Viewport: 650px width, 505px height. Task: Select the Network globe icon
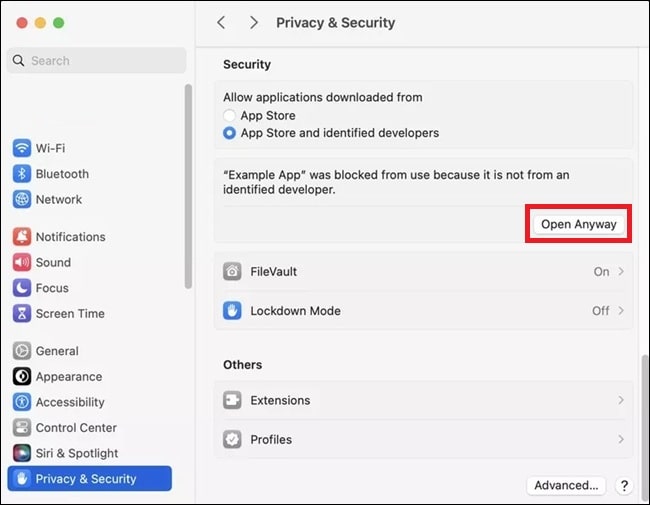[22, 199]
